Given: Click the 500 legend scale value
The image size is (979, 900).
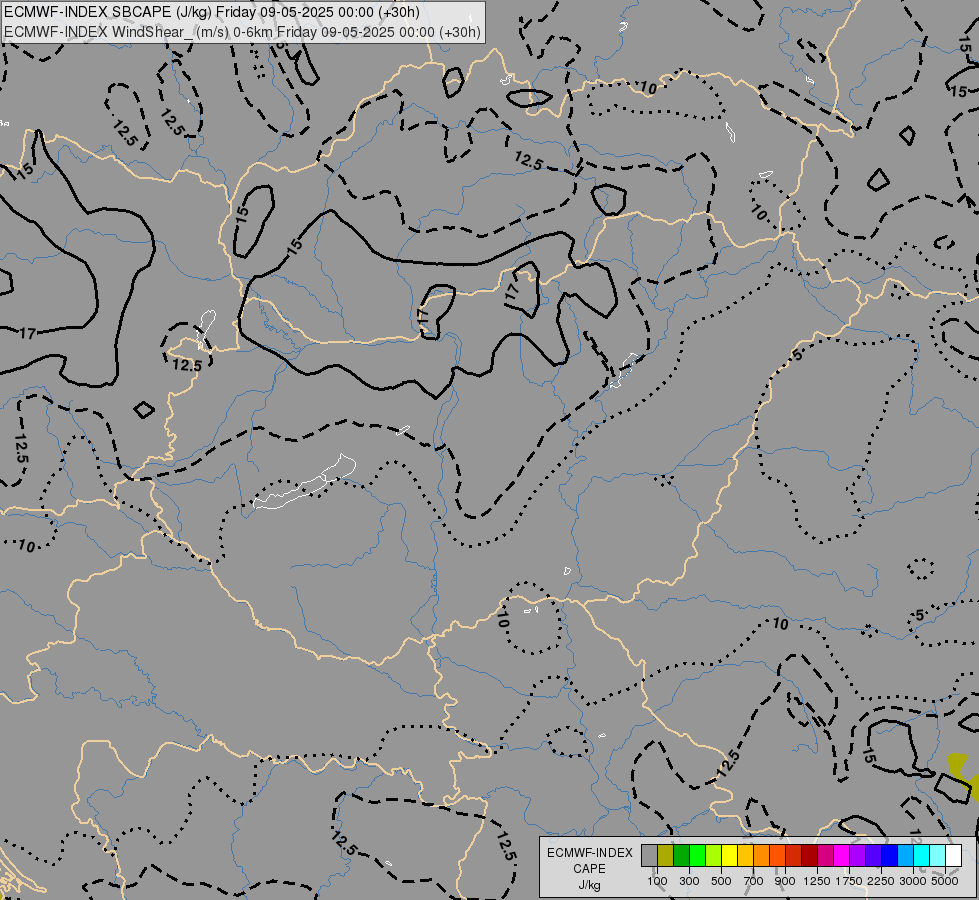Looking at the screenshot, I should click(x=721, y=881).
